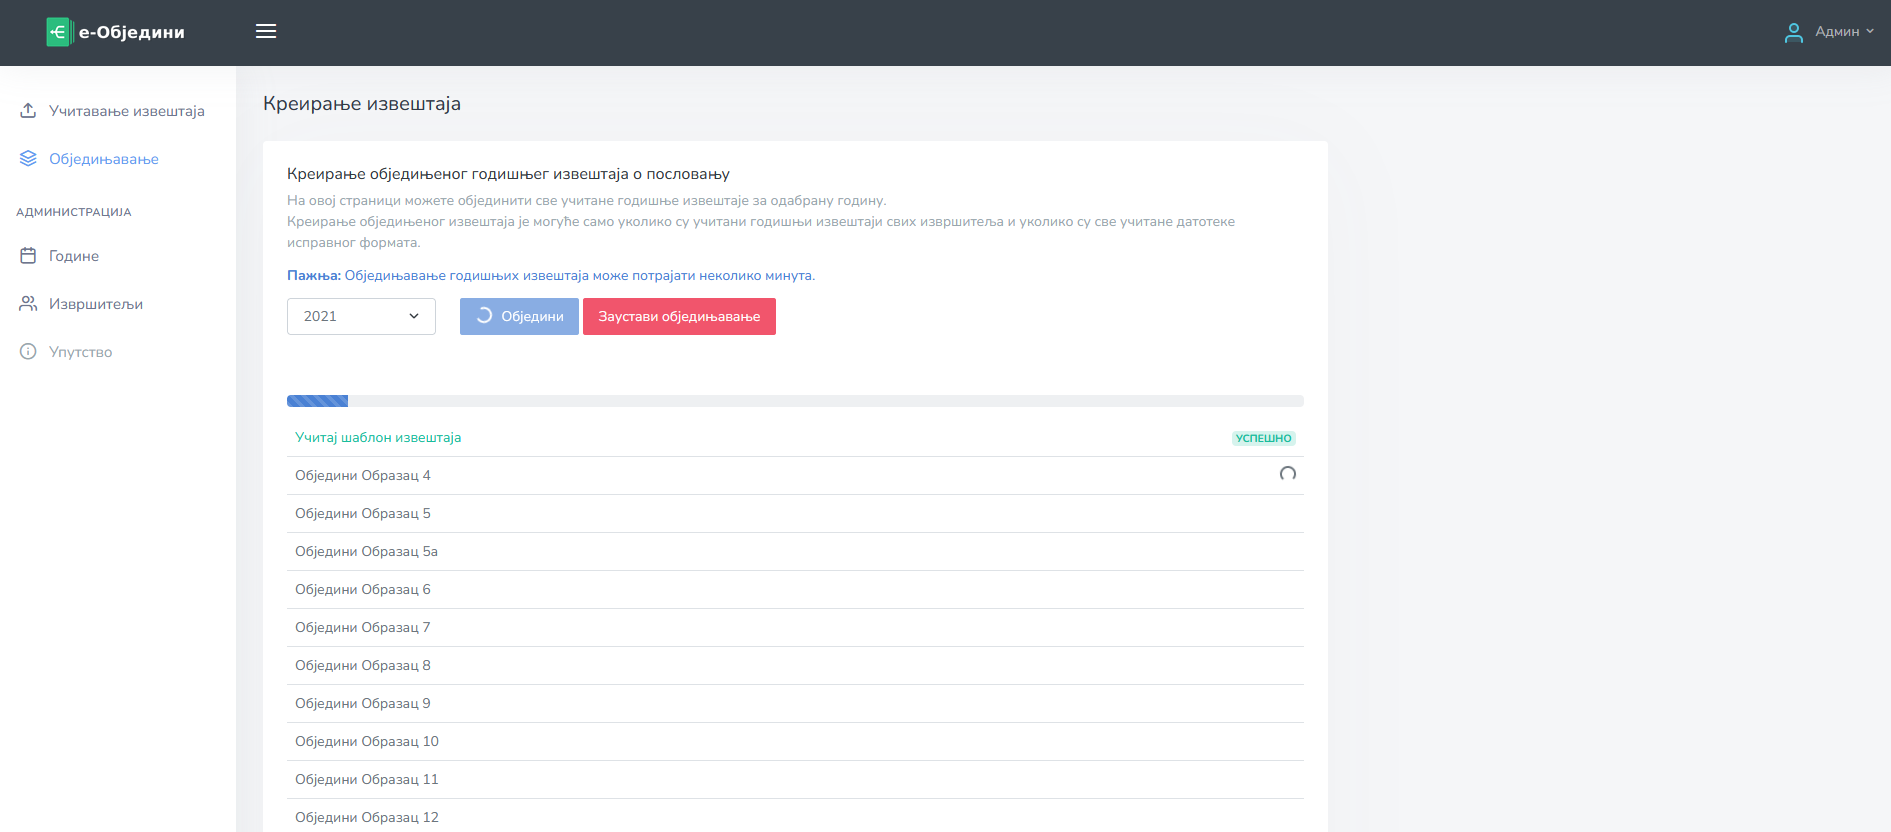Stop merging with Заустави обједињавање button
The image size is (1891, 832).
(x=679, y=316)
